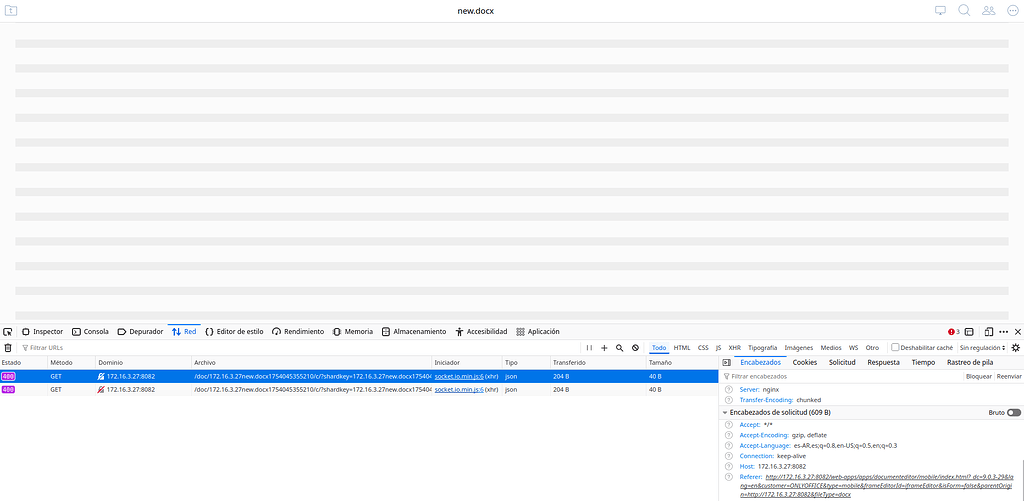Click the element picker icon in devtools

point(8,331)
